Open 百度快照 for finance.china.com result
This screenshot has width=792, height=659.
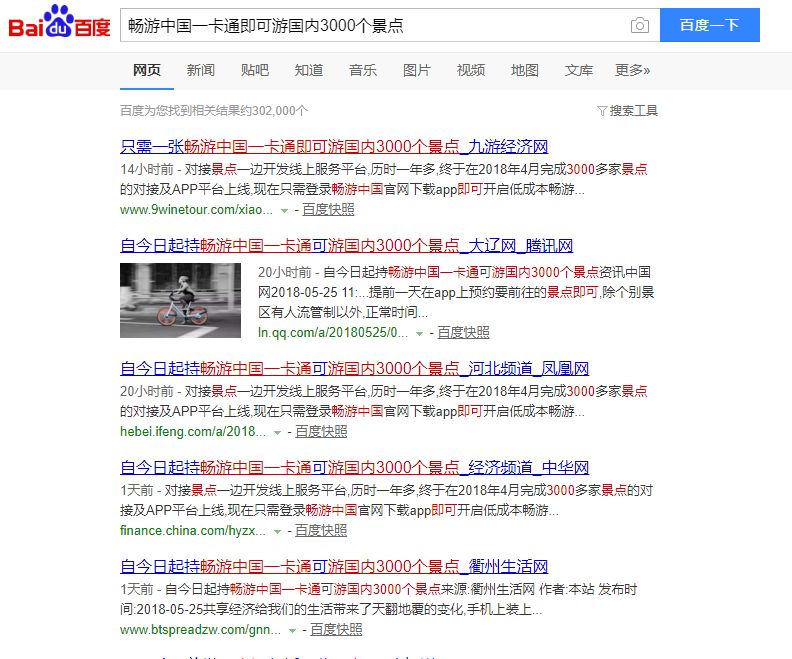[x=321, y=531]
